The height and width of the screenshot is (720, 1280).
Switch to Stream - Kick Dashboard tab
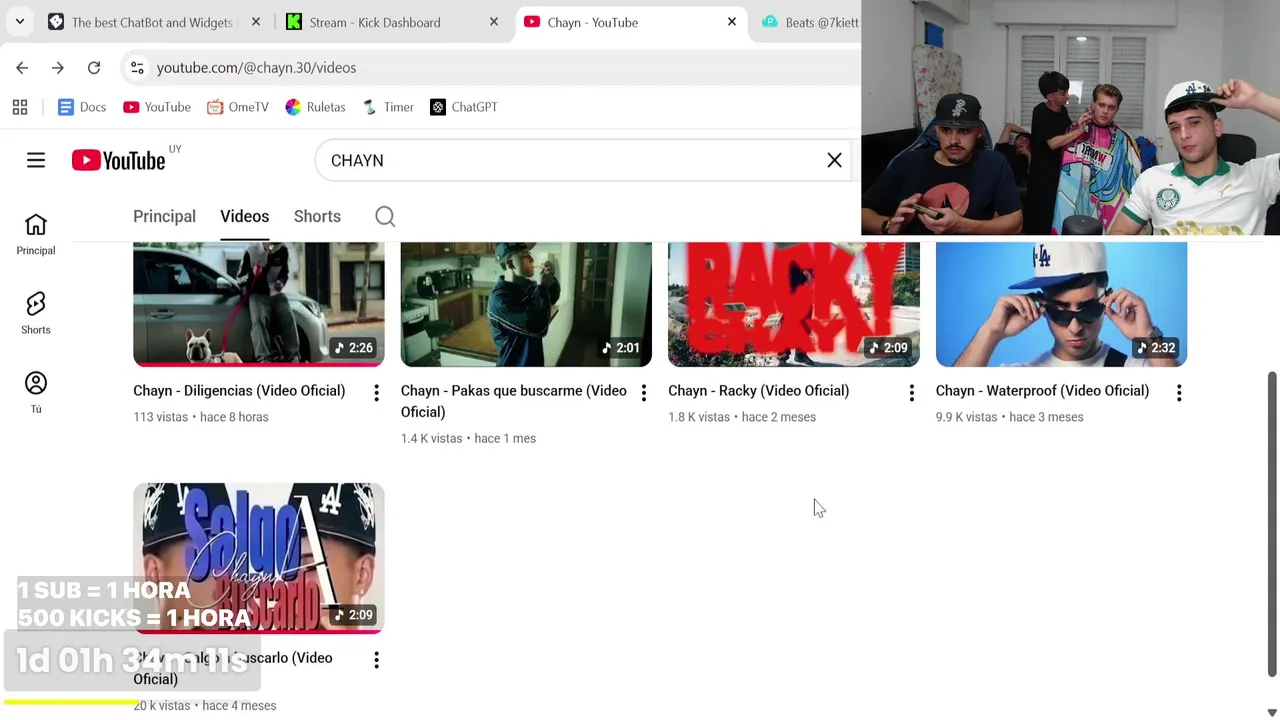point(375,22)
